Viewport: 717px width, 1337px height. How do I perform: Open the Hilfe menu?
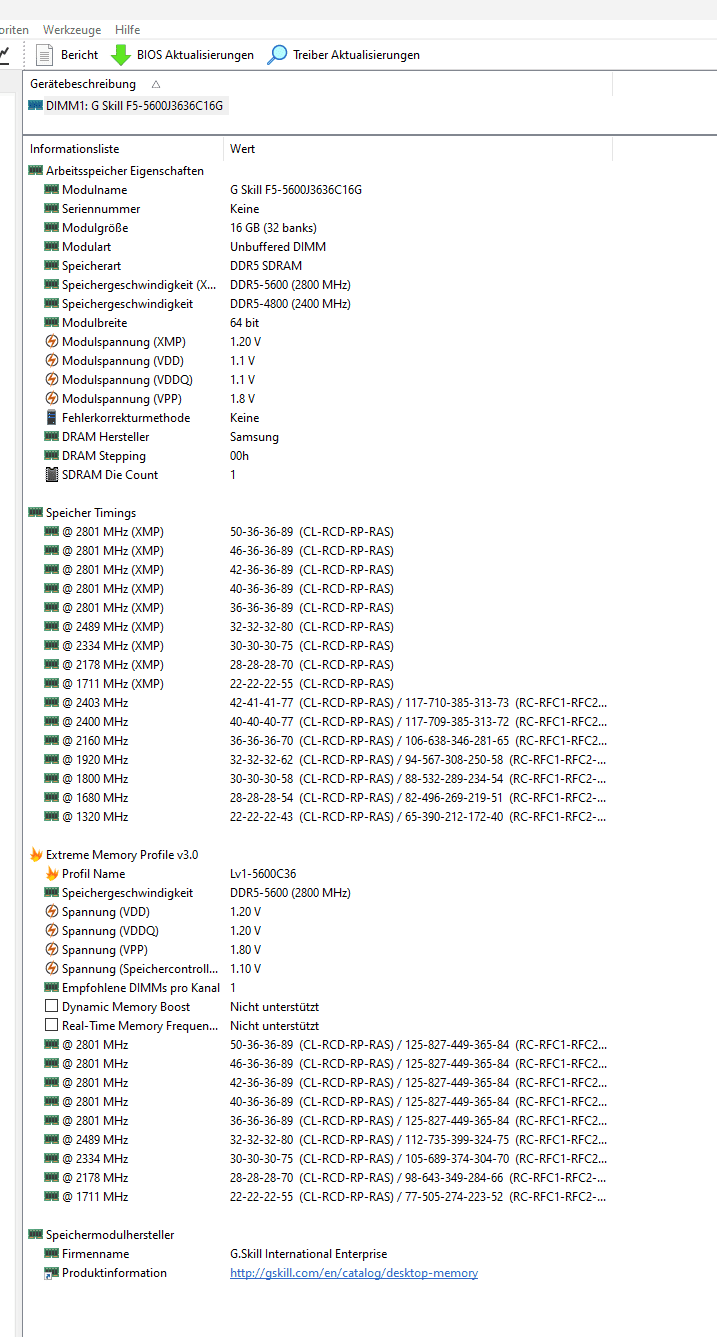pyautogui.click(x=128, y=30)
